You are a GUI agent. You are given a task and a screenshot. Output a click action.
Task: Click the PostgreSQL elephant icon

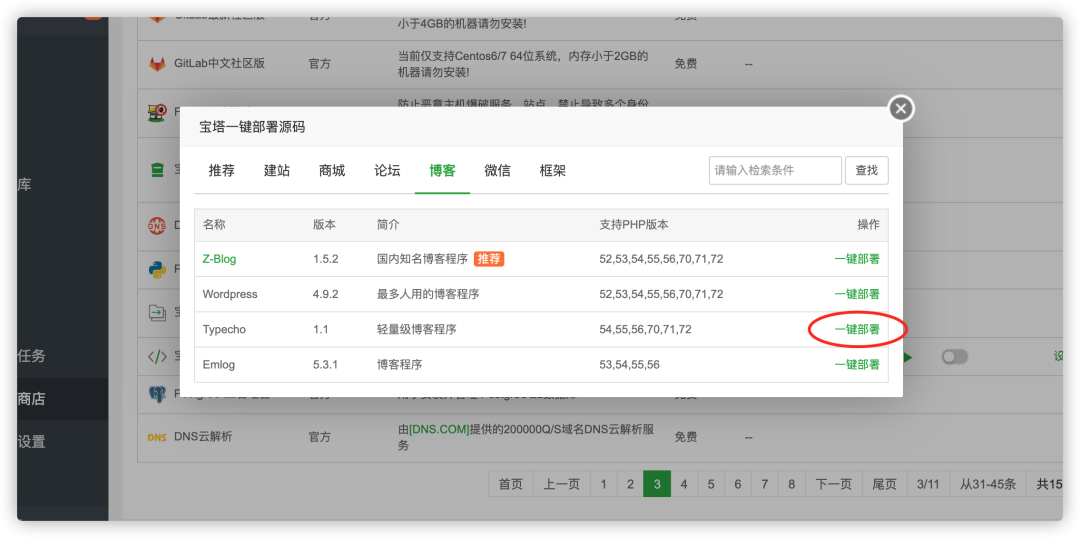pyautogui.click(x=158, y=394)
